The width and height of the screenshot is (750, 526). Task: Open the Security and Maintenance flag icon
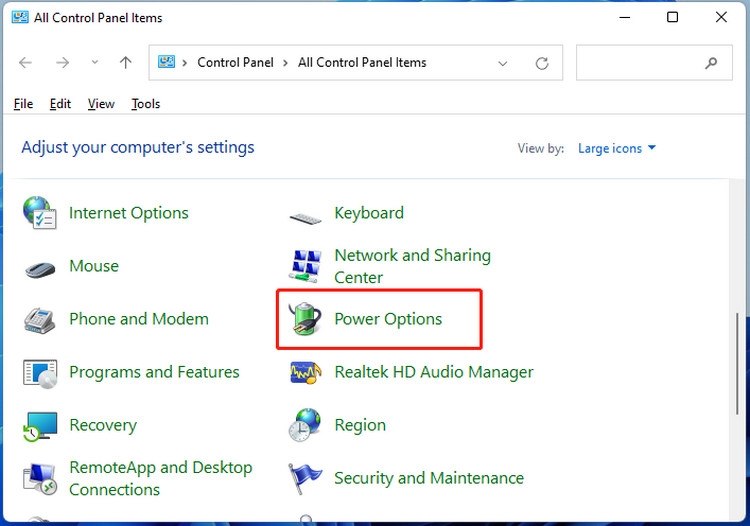(304, 478)
